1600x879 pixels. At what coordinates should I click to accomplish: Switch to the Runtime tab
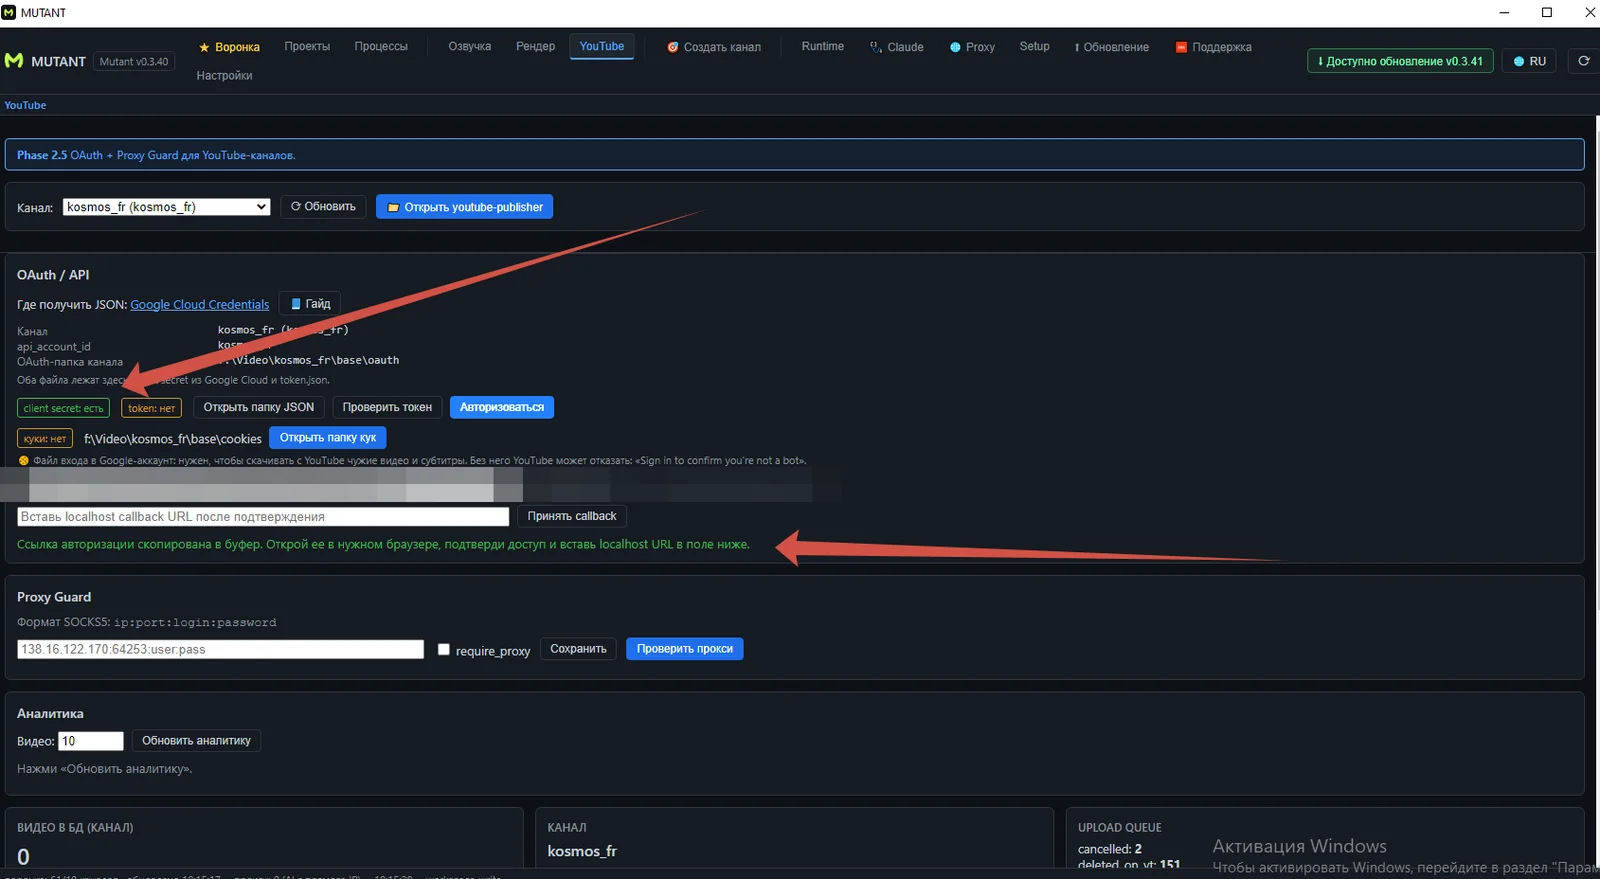click(x=823, y=47)
